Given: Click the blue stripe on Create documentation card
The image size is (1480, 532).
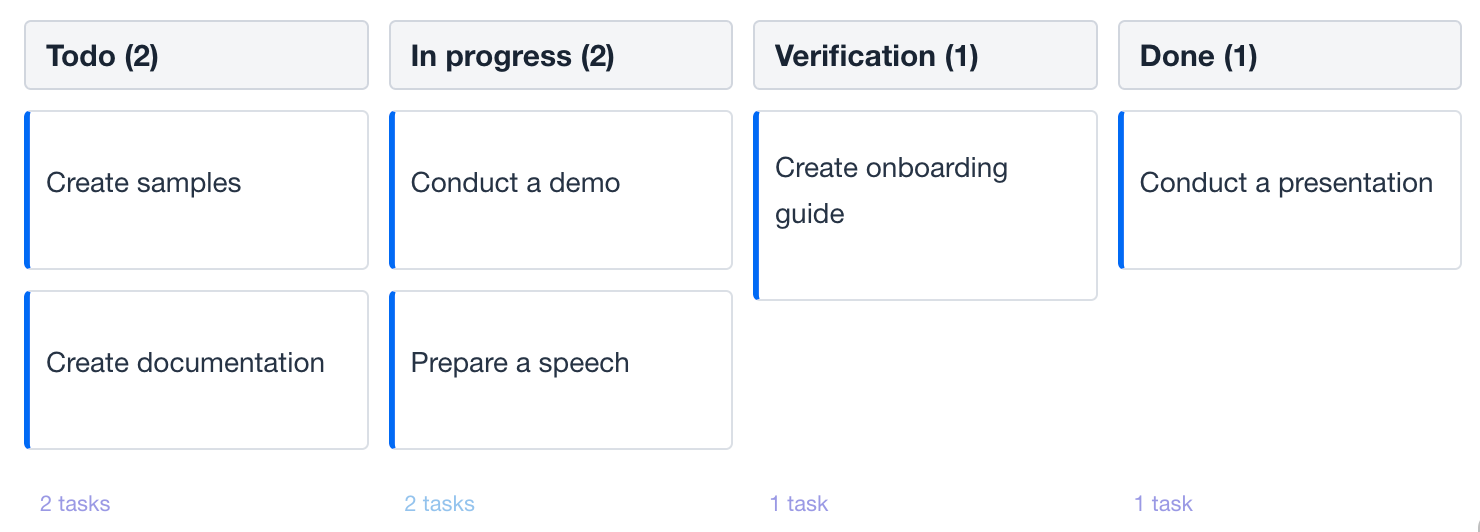Looking at the screenshot, I should click(x=27, y=370).
